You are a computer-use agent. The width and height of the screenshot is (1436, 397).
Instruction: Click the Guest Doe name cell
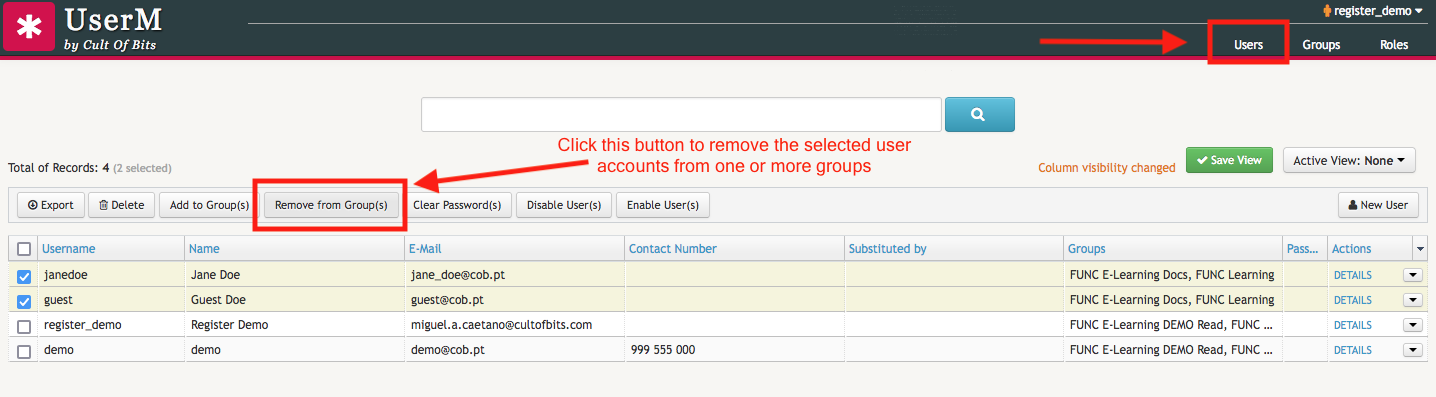coord(218,300)
